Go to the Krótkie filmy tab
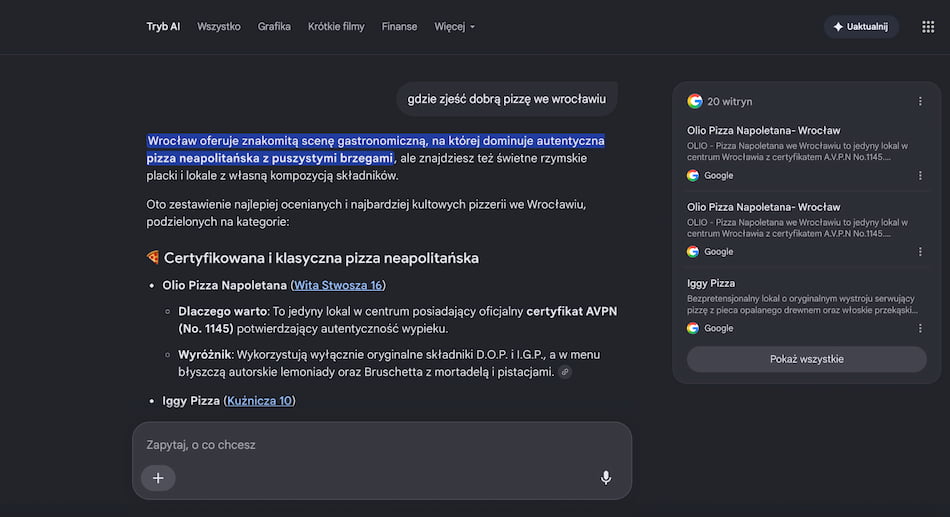Image resolution: width=950 pixels, height=517 pixels. (x=336, y=27)
